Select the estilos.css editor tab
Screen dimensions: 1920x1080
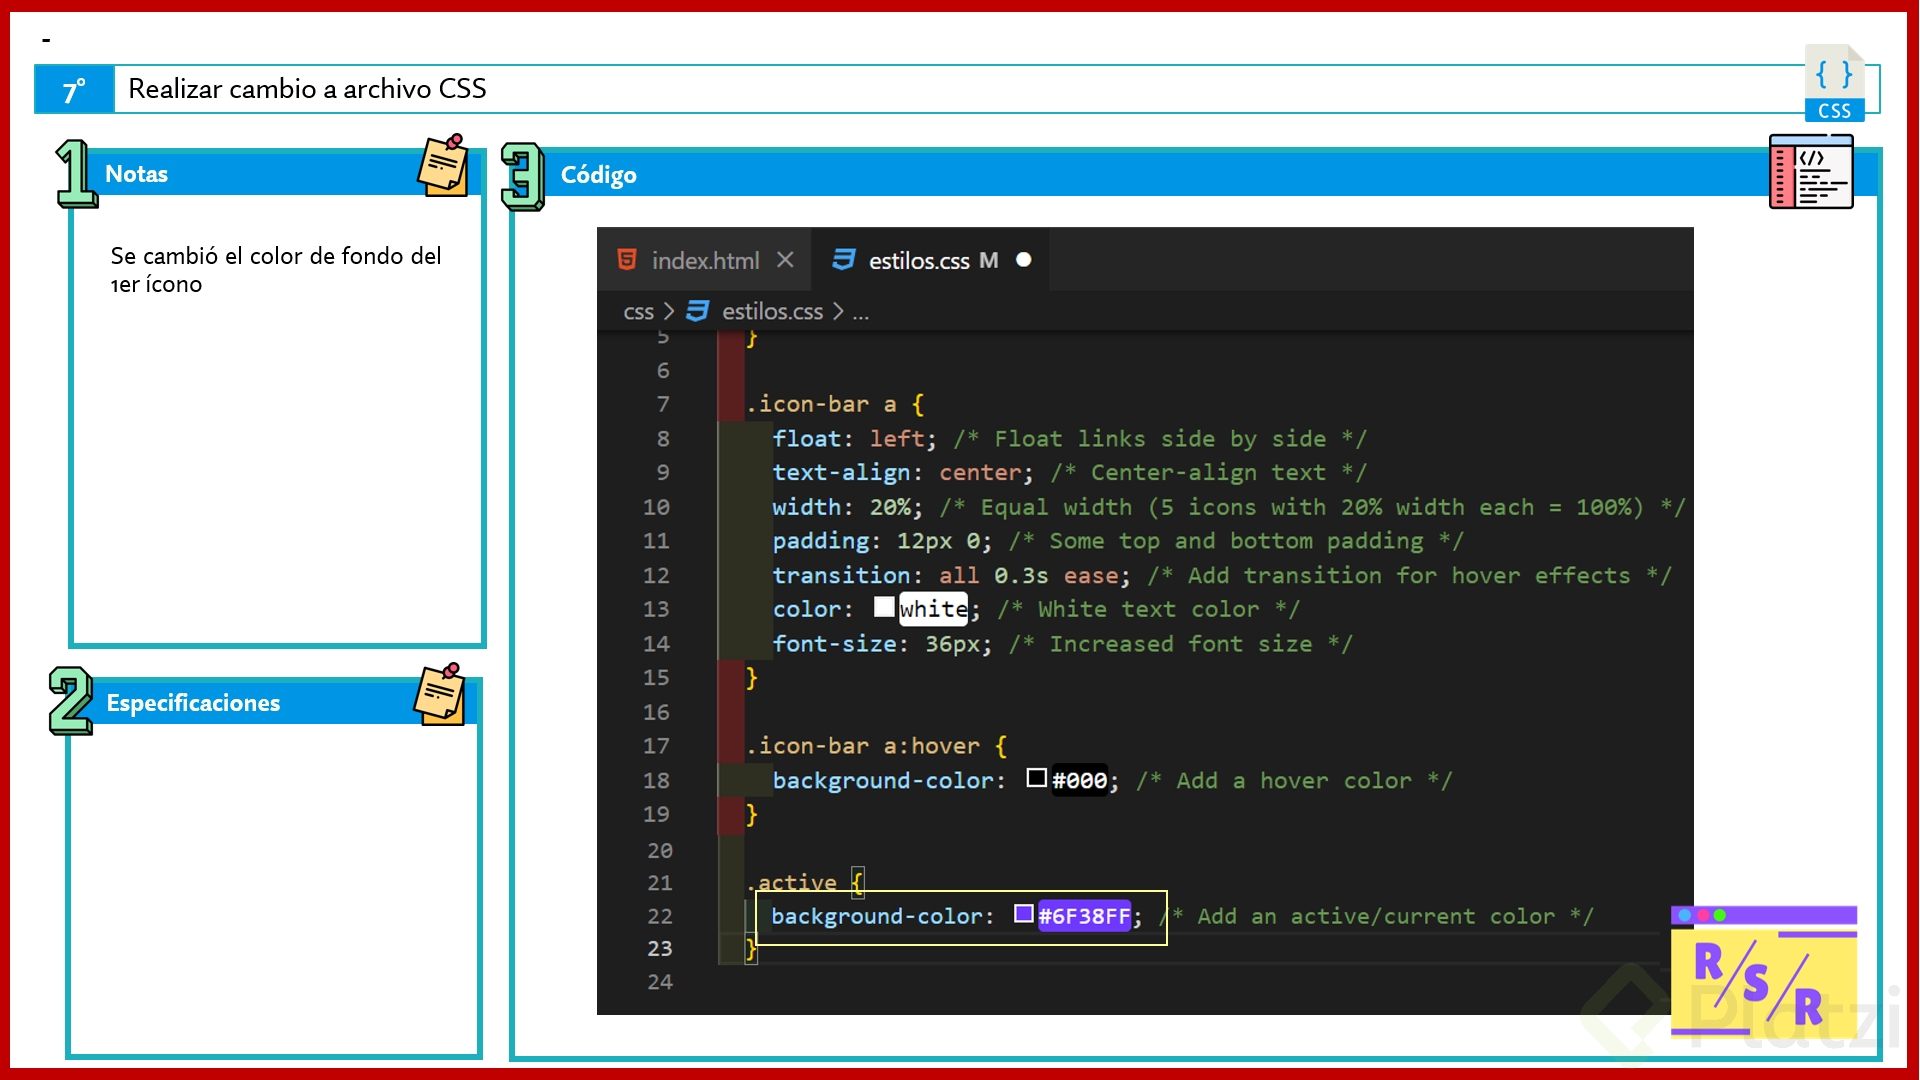tap(930, 260)
